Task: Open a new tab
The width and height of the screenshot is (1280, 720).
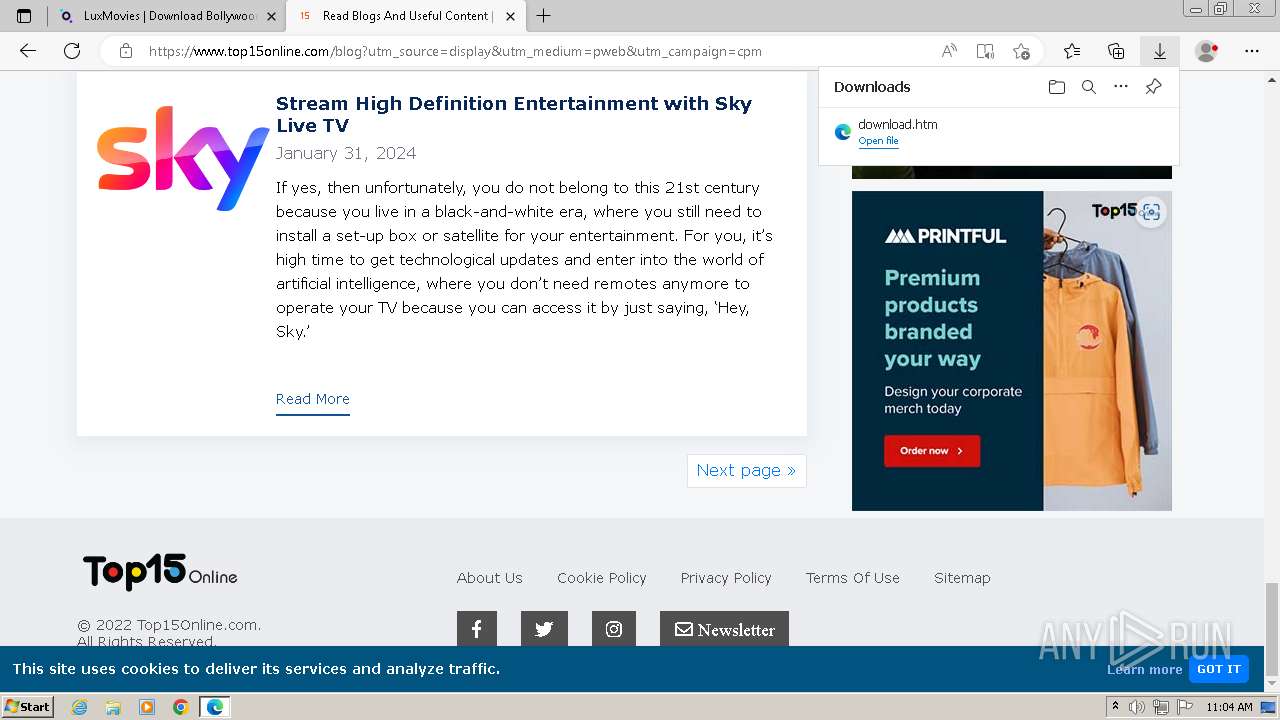Action: [x=543, y=16]
